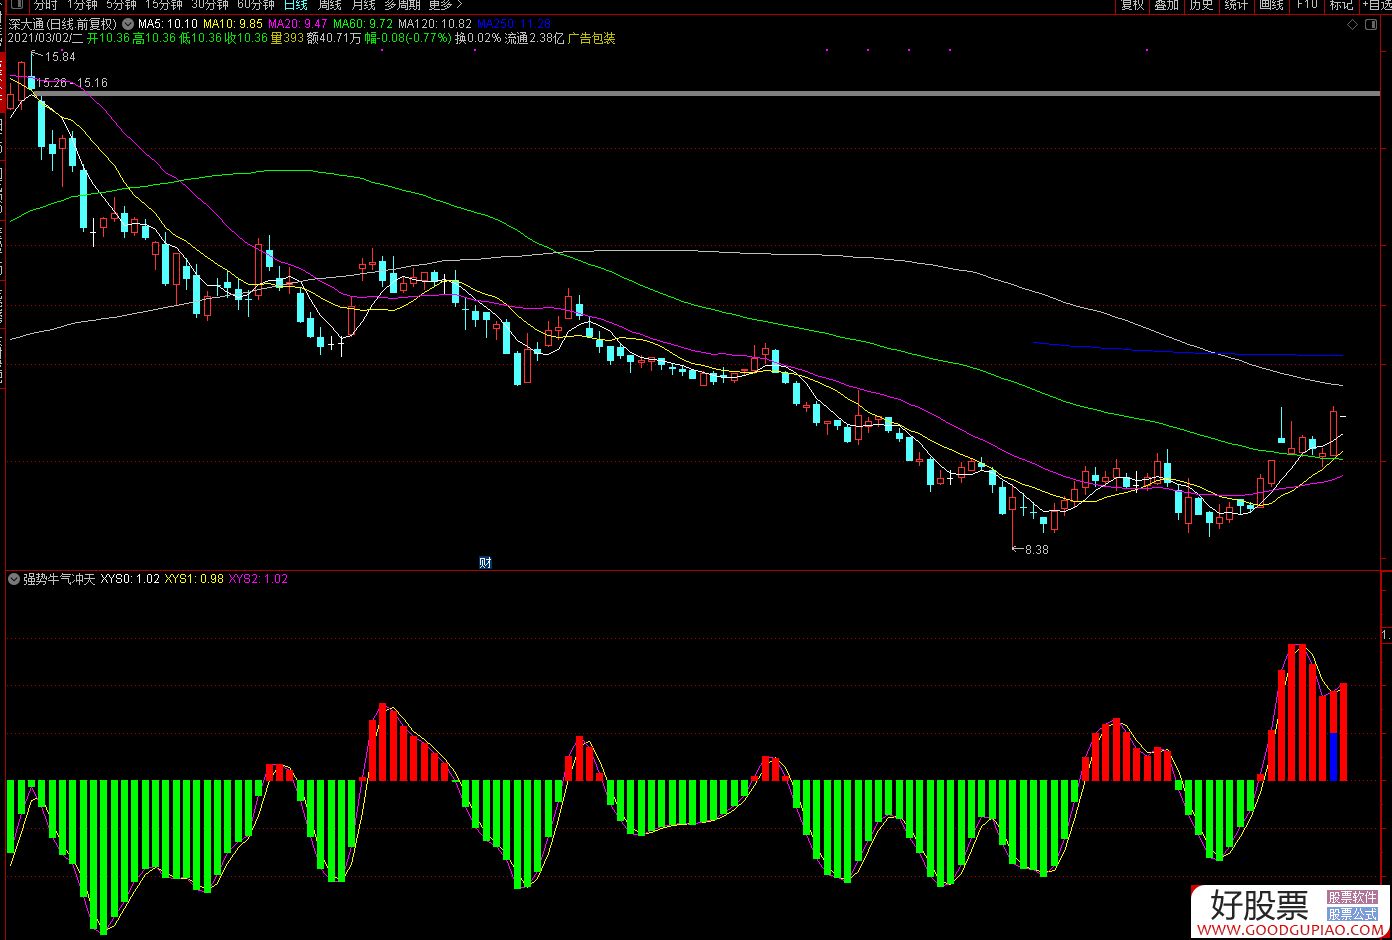Viewport: 1392px width, 940px height.
Task: Click the MA250: 11.28 label
Action: pos(514,23)
